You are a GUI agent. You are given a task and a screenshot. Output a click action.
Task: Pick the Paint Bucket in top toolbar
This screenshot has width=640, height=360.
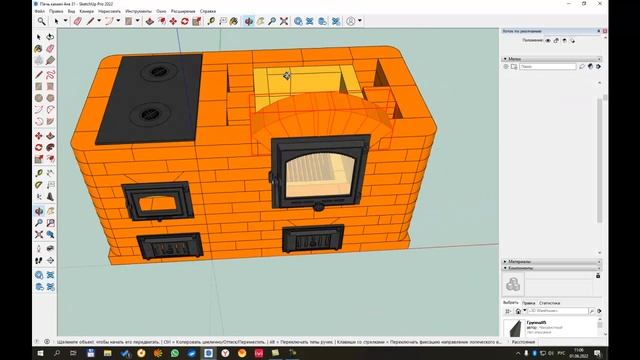coord(234,21)
